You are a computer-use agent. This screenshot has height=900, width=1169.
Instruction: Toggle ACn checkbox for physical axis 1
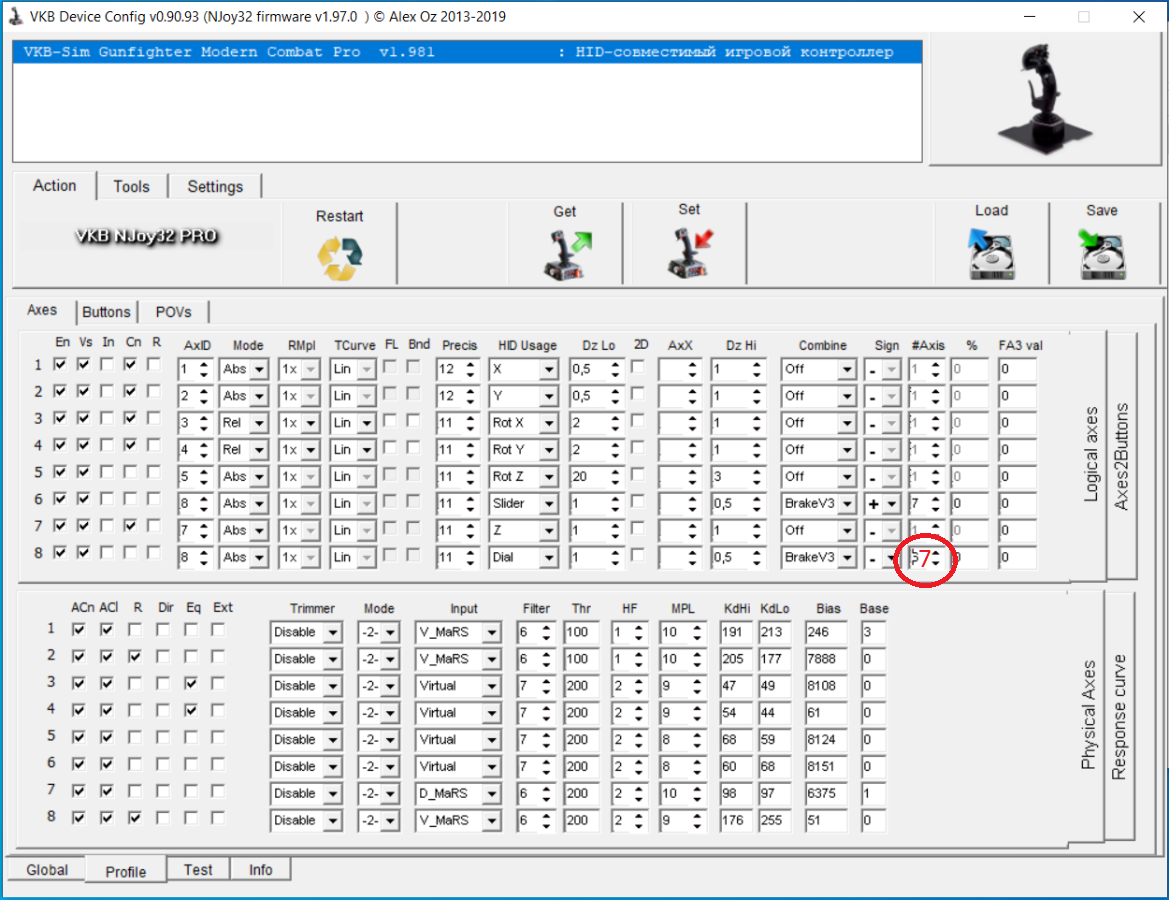click(78, 629)
